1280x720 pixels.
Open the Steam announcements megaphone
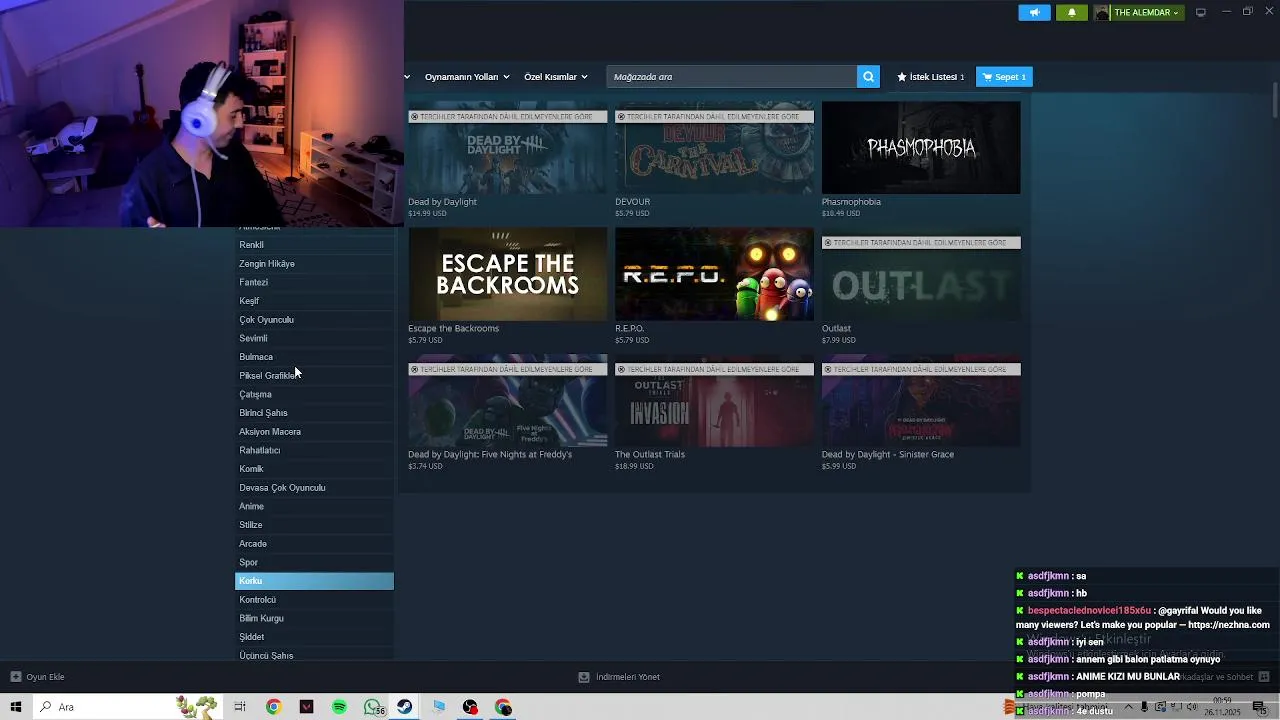tap(1034, 12)
